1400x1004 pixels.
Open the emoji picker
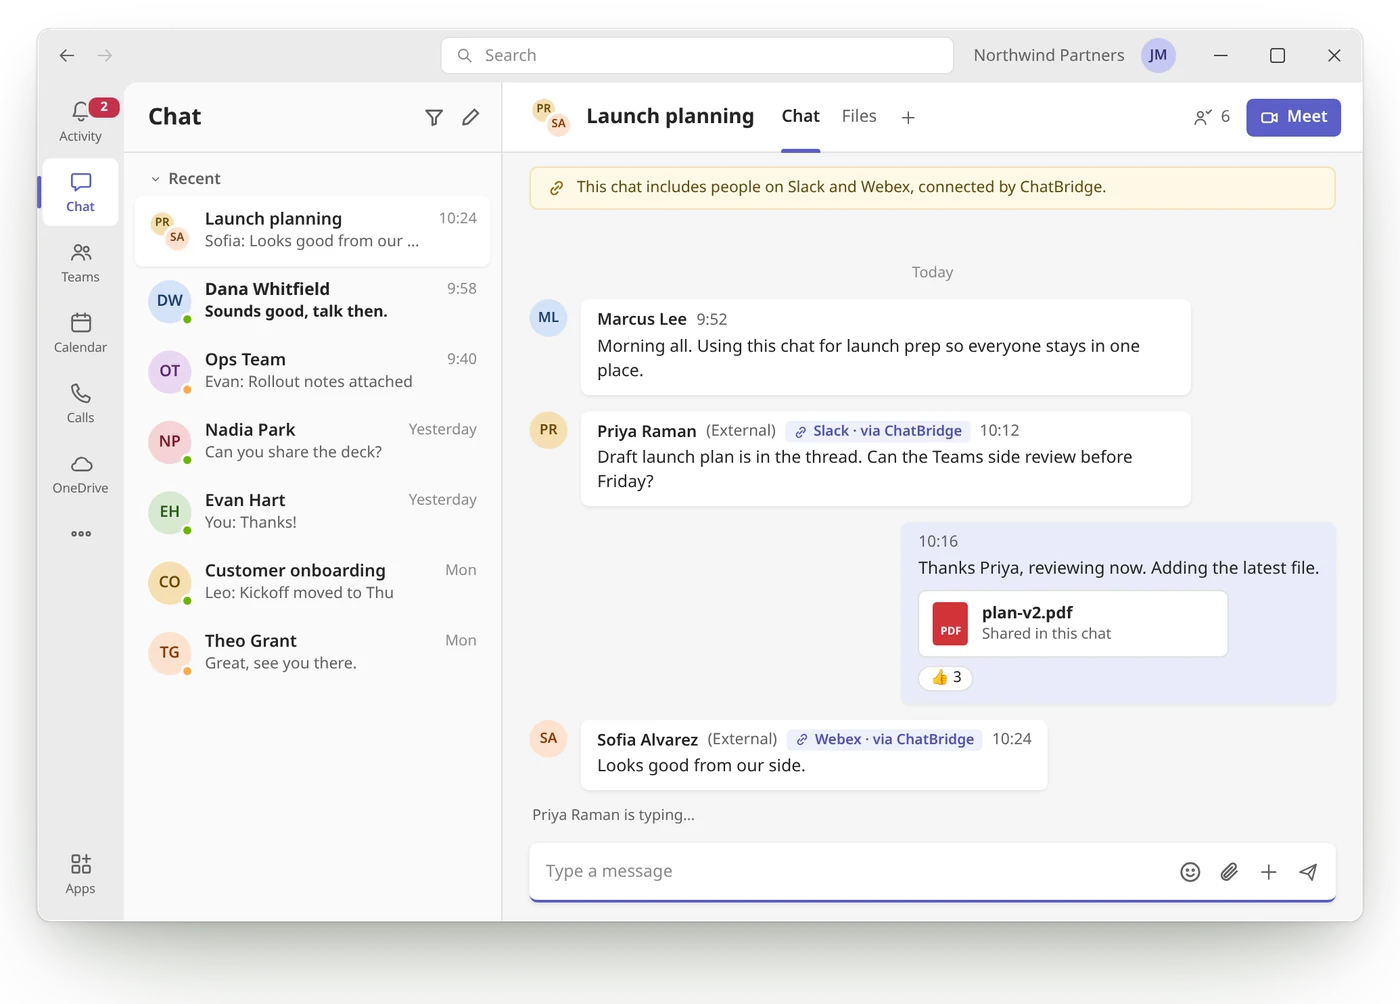click(x=1190, y=872)
